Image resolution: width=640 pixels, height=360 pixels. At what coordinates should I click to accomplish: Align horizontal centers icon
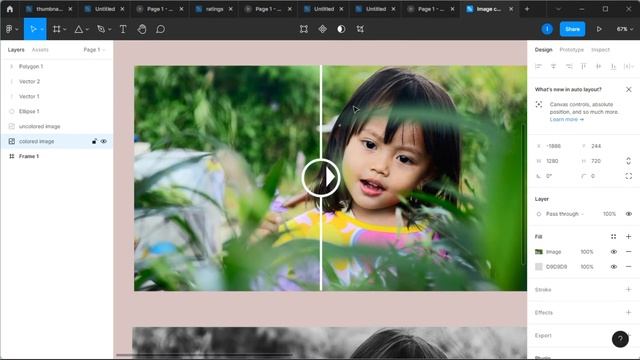553,66
